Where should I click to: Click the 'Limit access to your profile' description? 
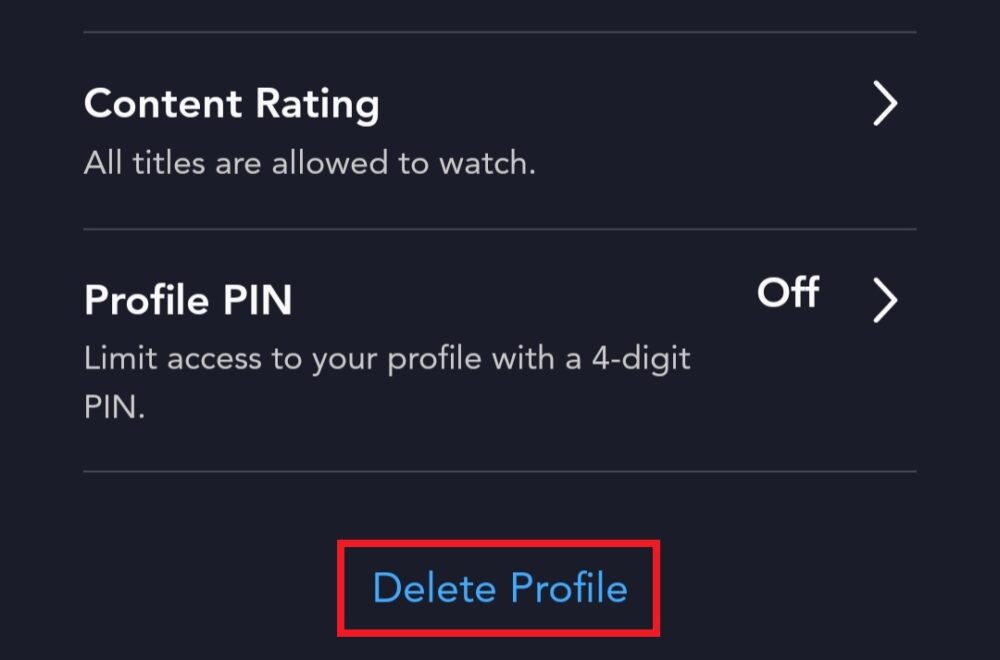[x=386, y=359]
